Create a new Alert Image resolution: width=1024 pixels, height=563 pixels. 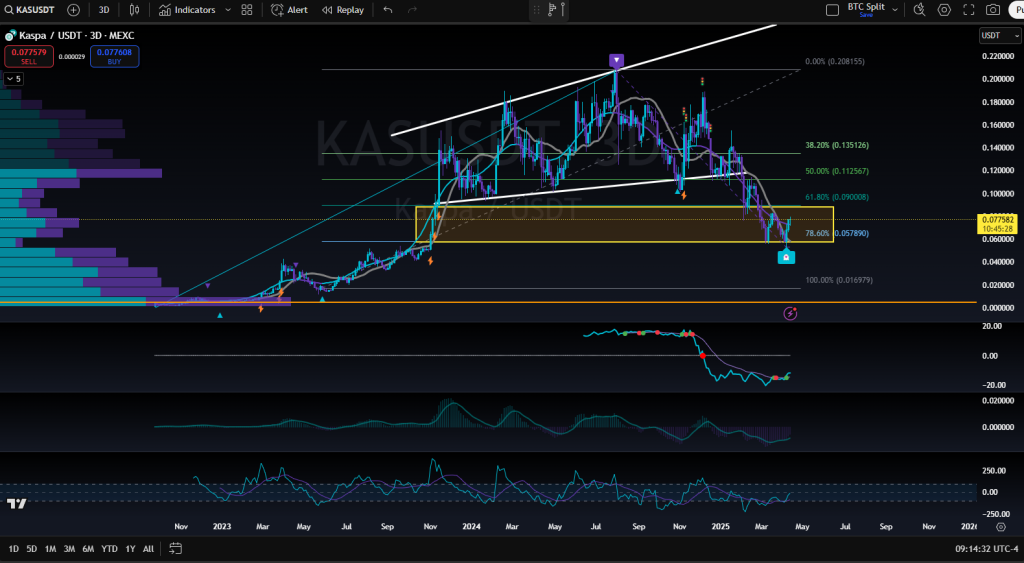click(x=289, y=10)
